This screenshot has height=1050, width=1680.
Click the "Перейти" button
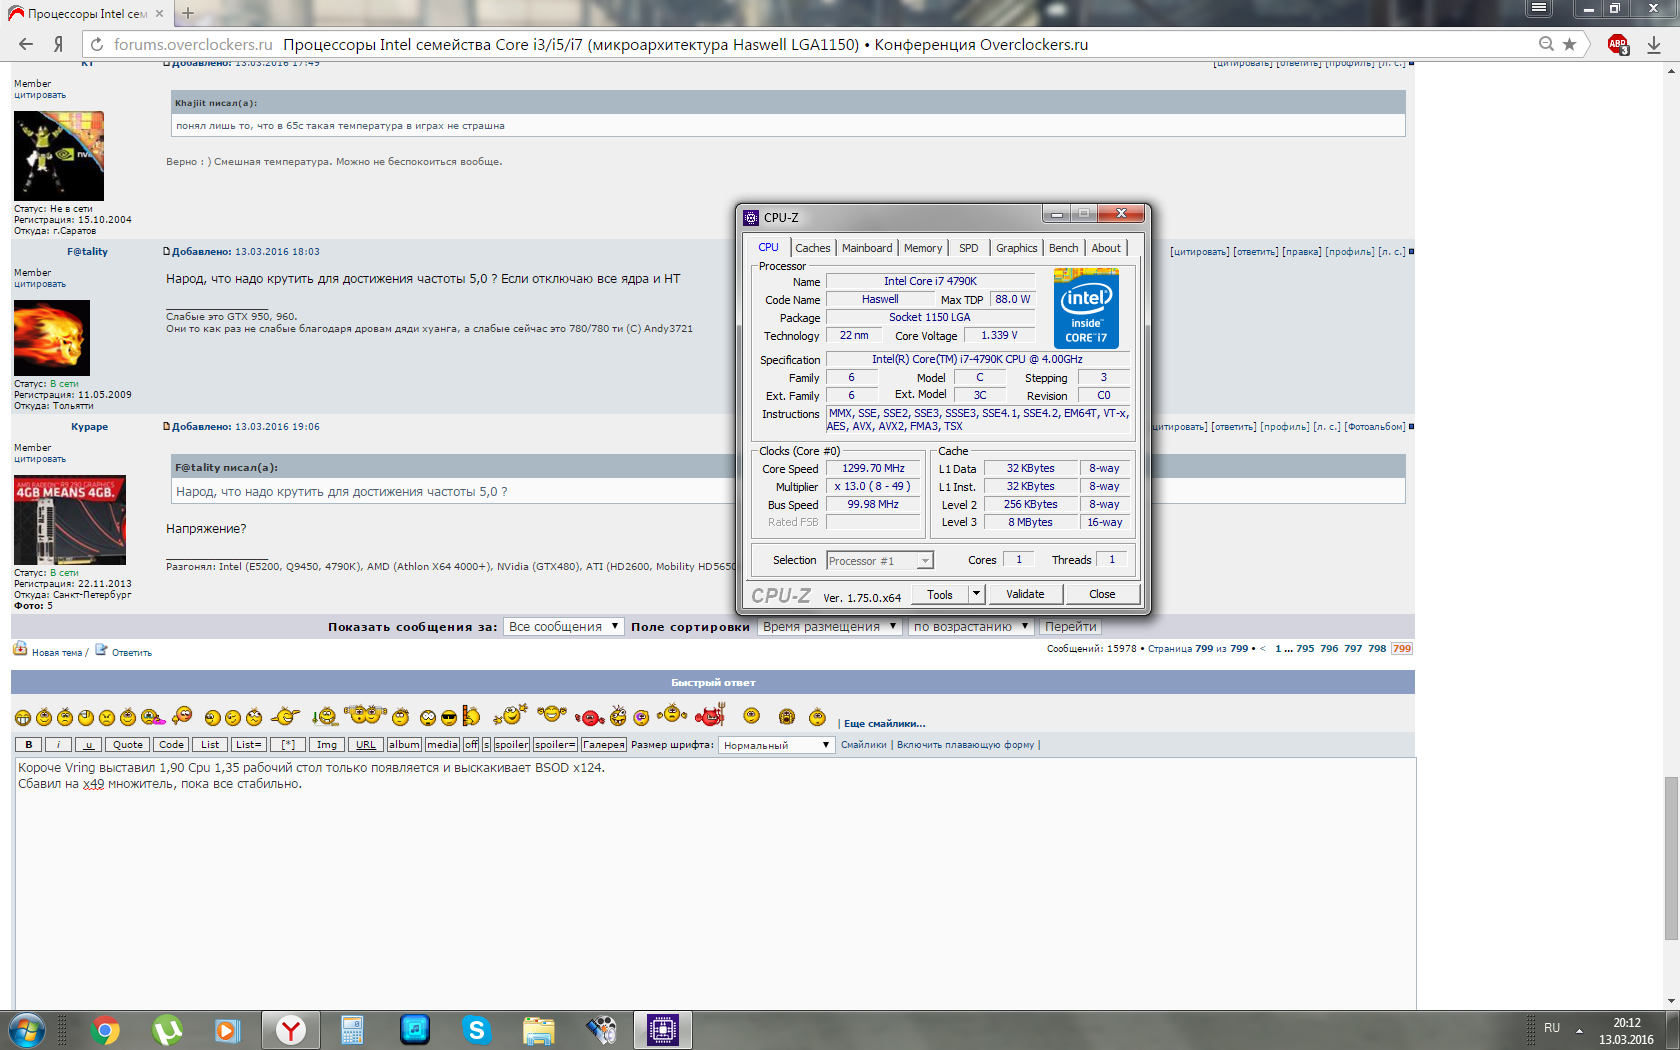(1071, 627)
